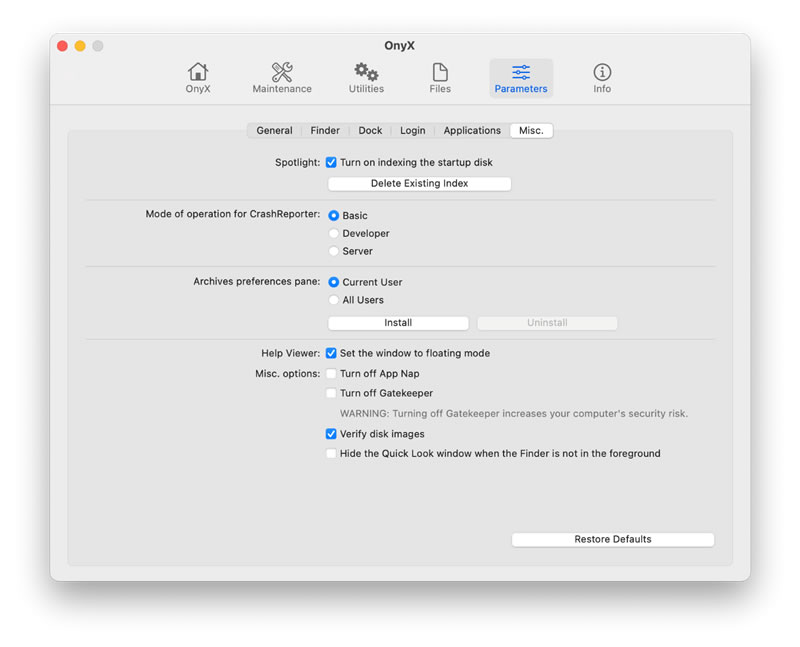
Task: Click the red close window button
Action: click(62, 46)
